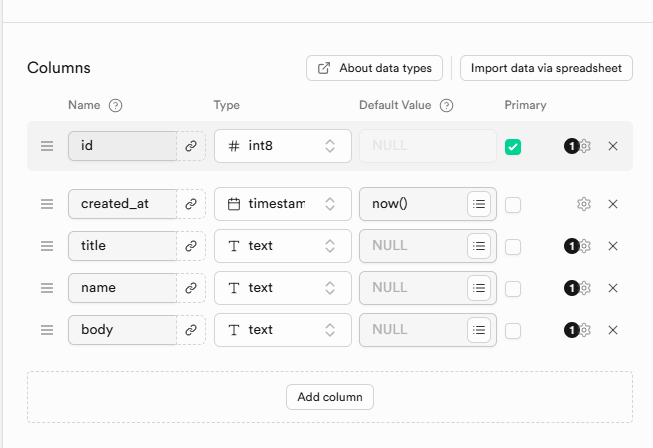Click the help icon next to Default Value
653x448 pixels.
[446, 106]
